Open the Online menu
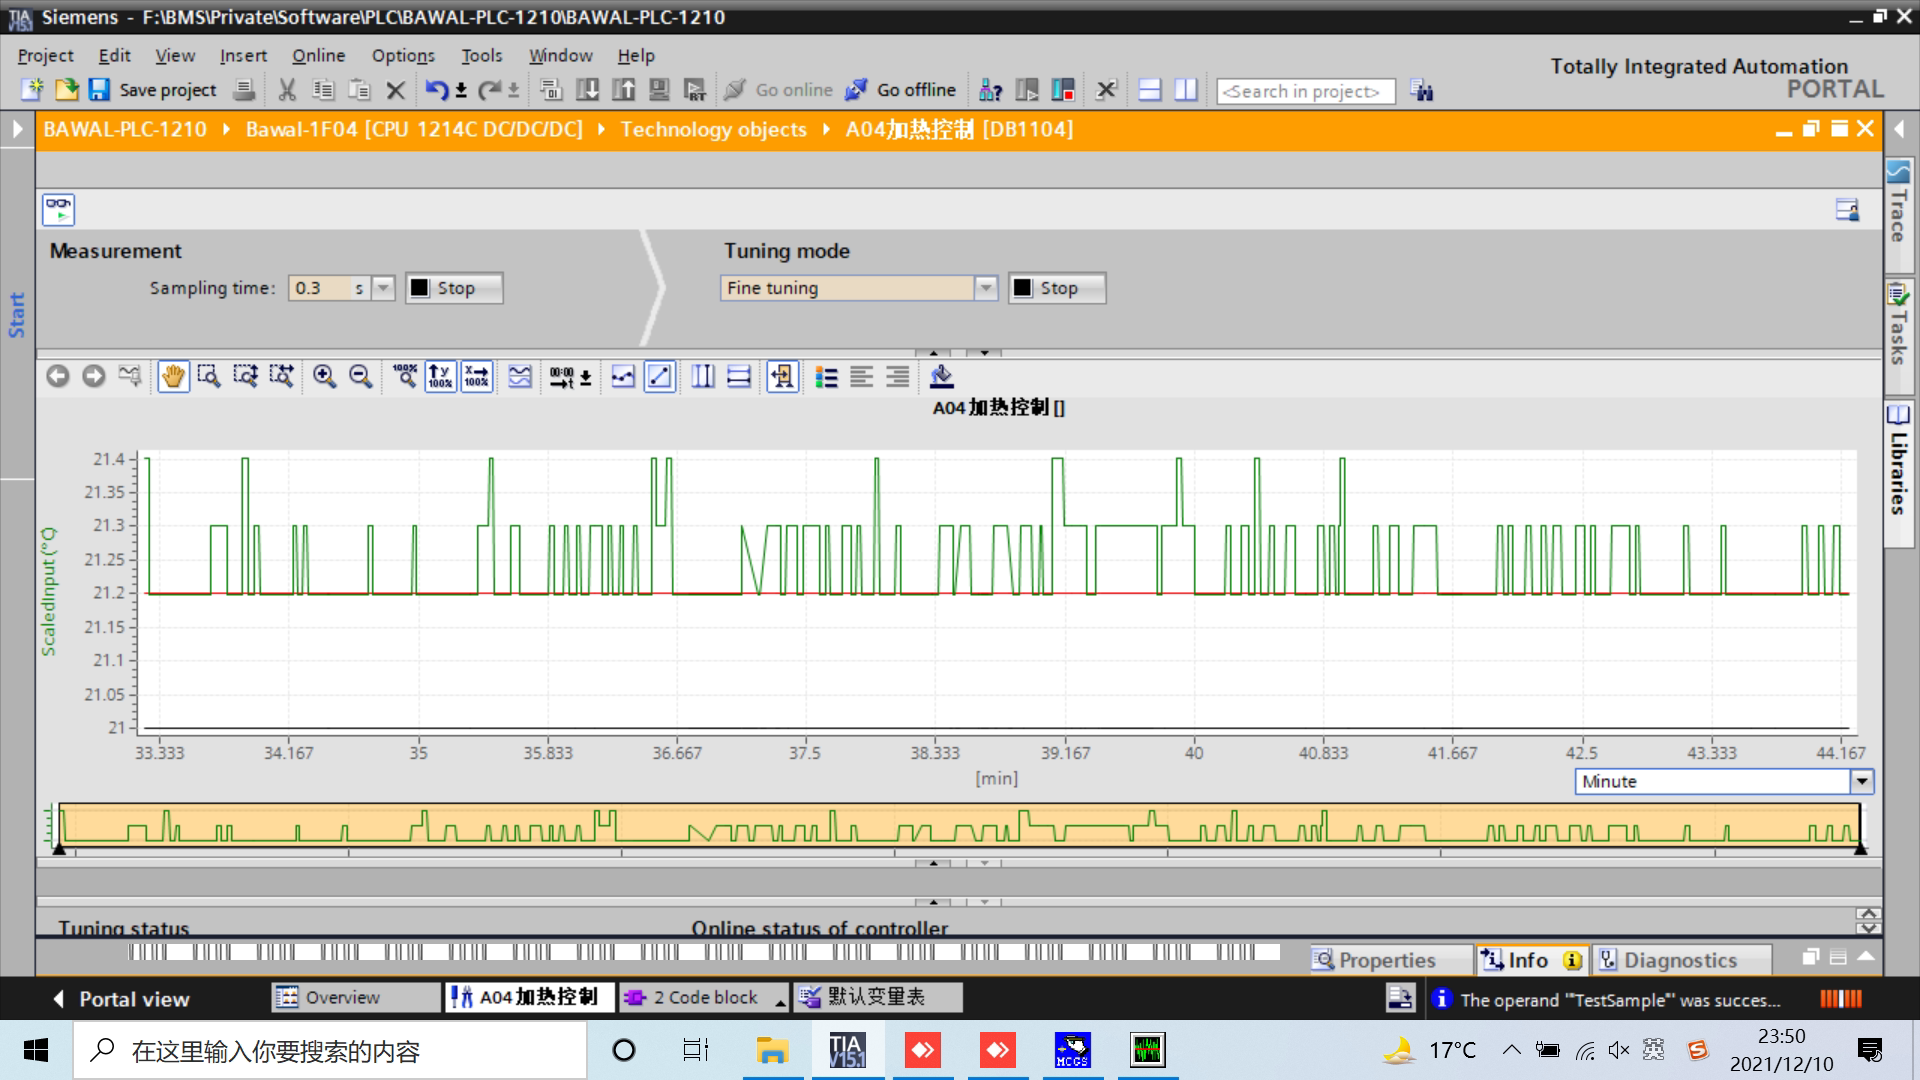This screenshot has width=1920, height=1080. tap(318, 56)
